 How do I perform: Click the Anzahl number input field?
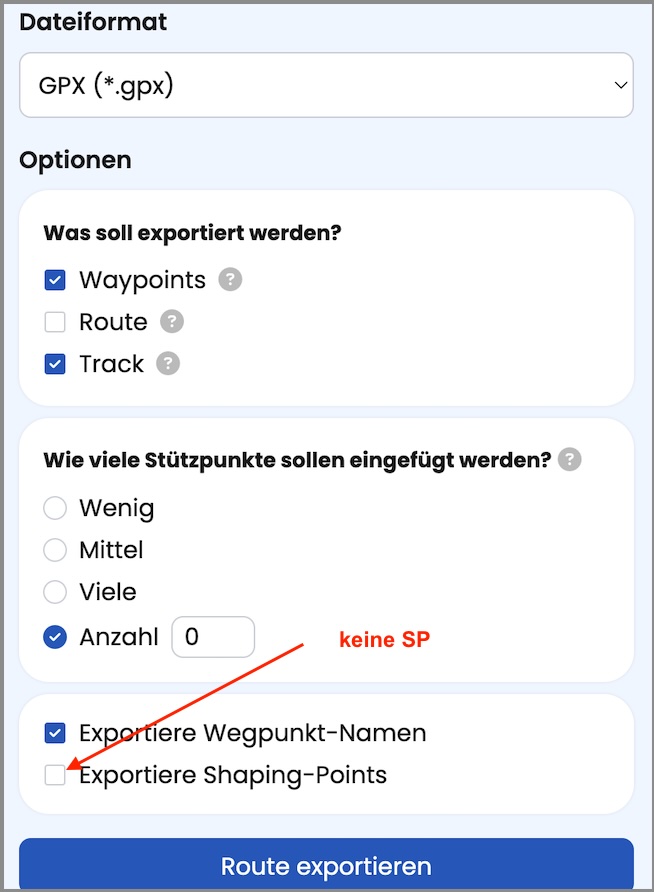pyautogui.click(x=213, y=637)
